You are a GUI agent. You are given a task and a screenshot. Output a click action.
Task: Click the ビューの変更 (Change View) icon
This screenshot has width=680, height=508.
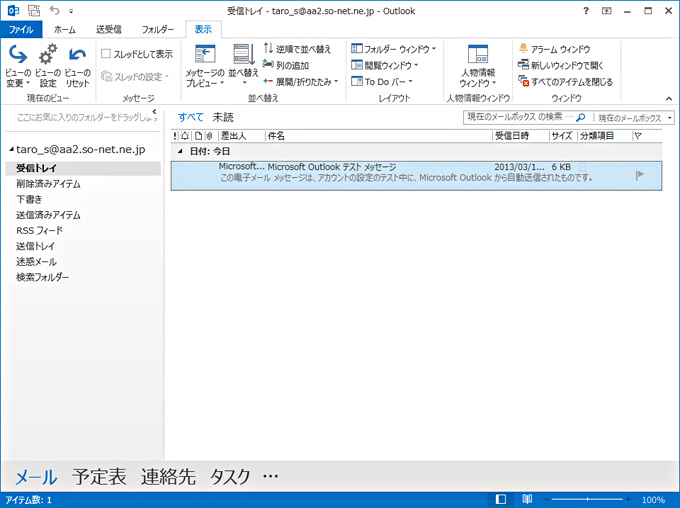tap(17, 56)
